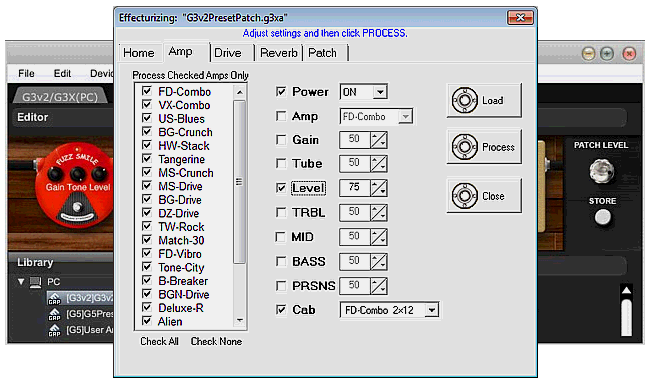Enable the PRSNS checkbox

281,286
